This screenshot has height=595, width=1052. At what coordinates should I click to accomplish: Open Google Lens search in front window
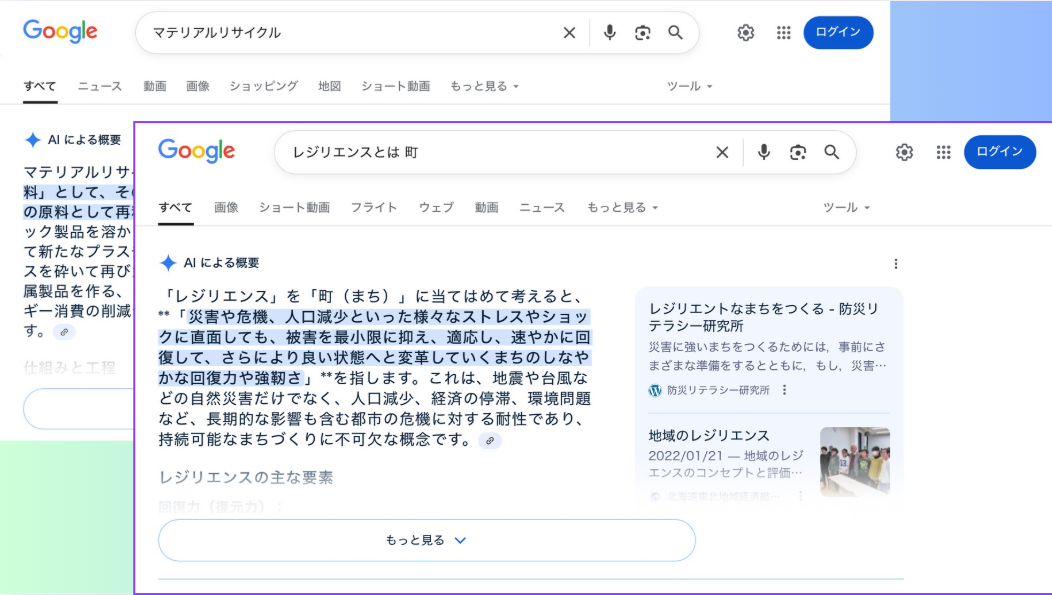click(x=798, y=152)
